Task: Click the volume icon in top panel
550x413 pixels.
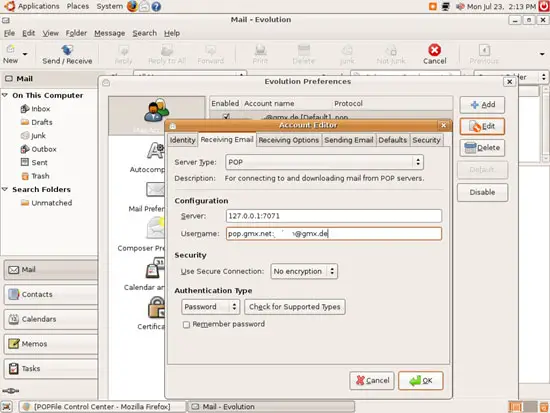Action: coord(460,6)
